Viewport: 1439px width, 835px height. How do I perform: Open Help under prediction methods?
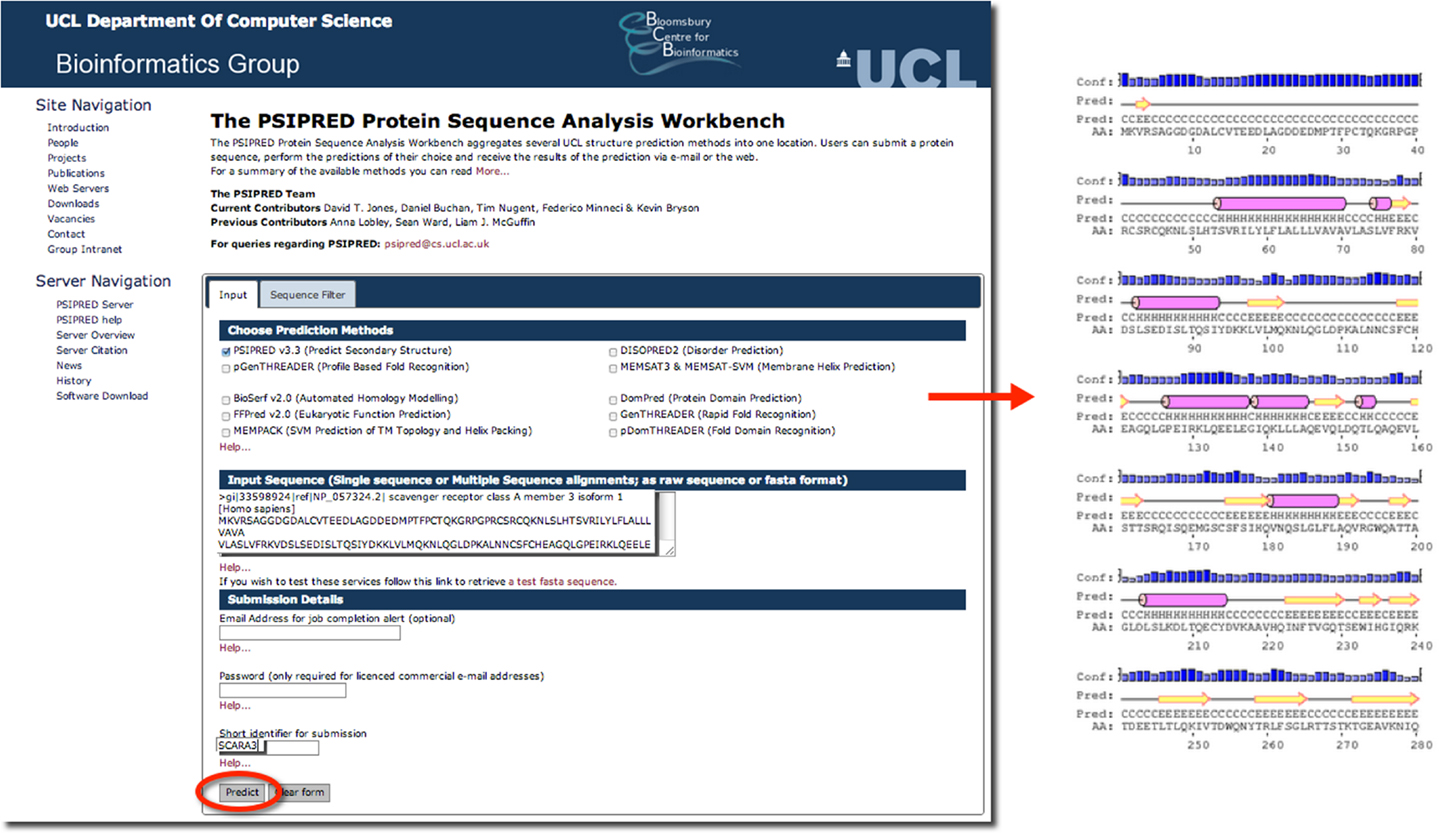(235, 447)
